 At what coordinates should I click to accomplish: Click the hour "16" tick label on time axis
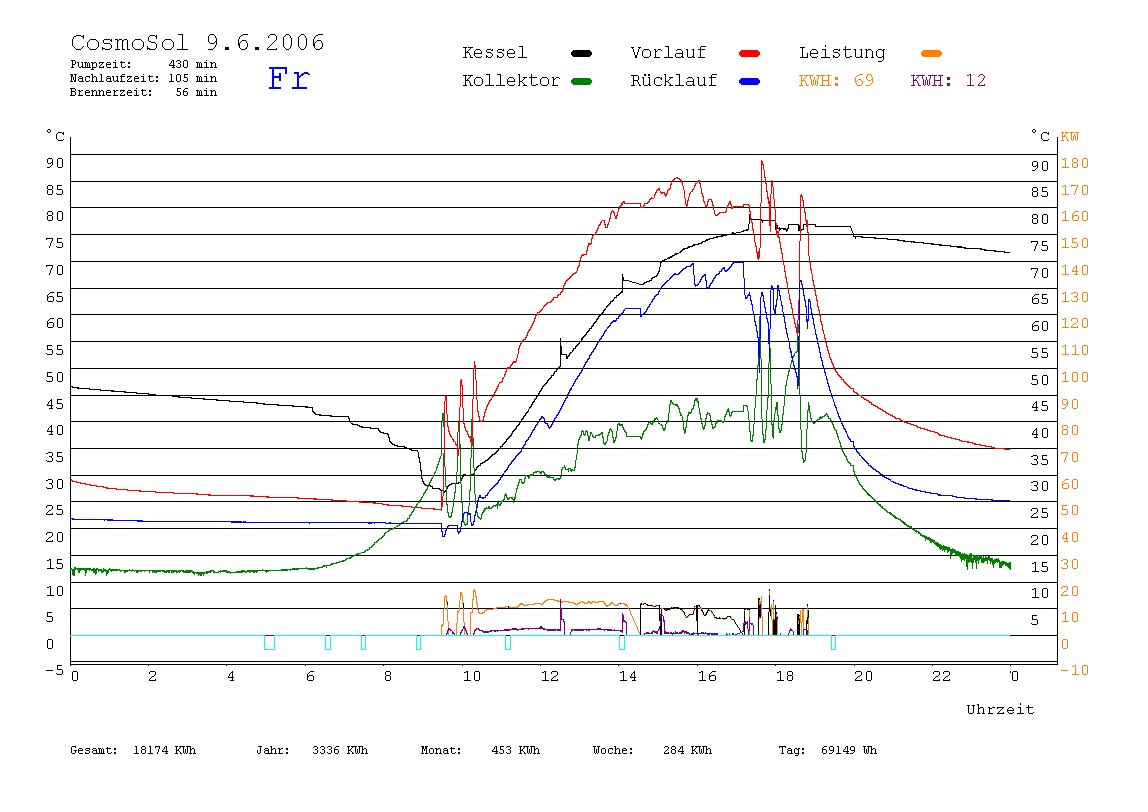(x=707, y=676)
